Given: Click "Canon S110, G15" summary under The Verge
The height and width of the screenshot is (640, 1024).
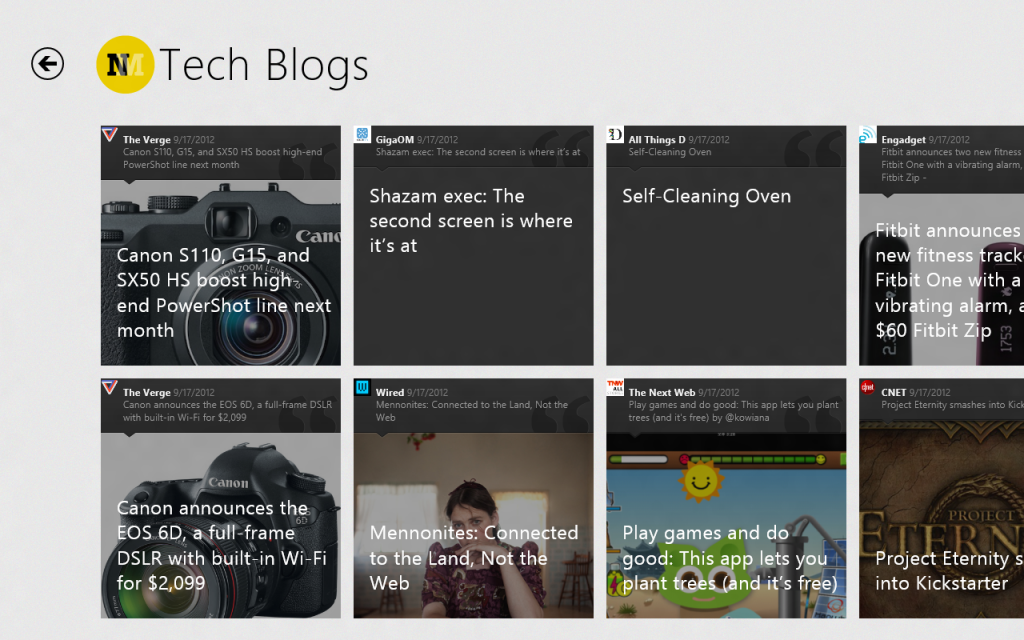Looking at the screenshot, I should 222,158.
